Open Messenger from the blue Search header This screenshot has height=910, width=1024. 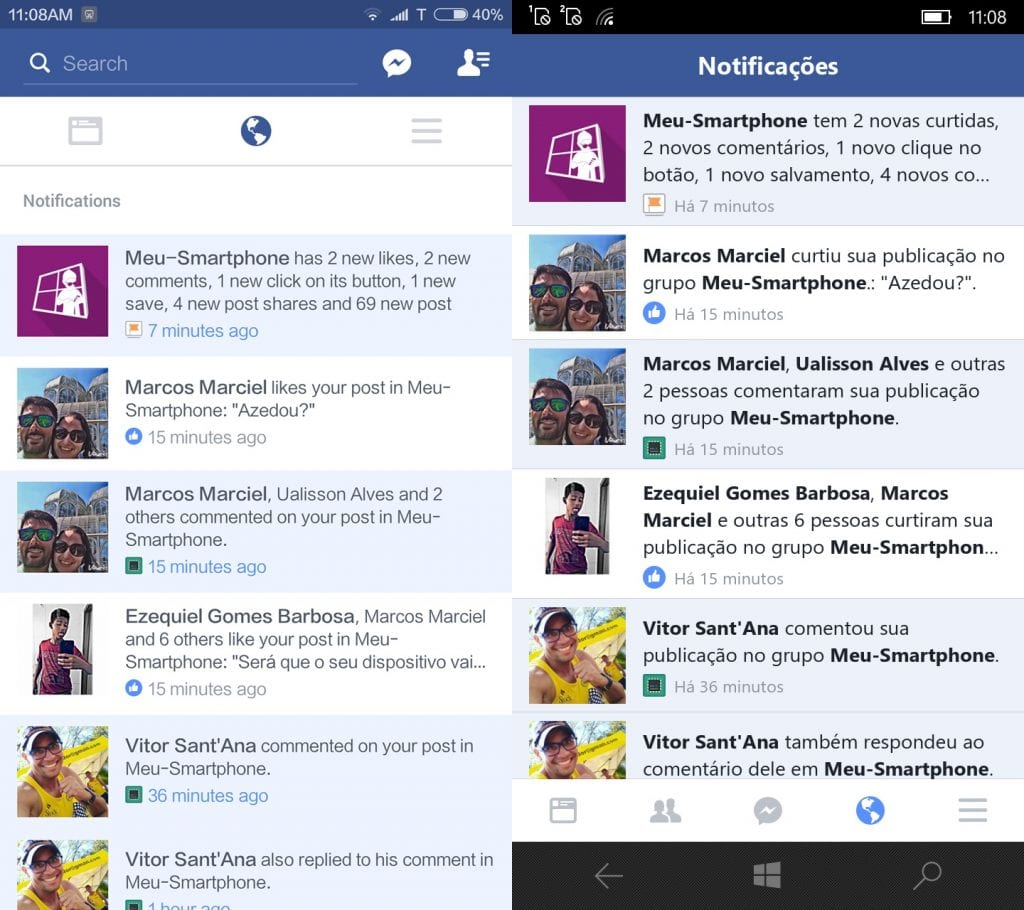[x=396, y=63]
